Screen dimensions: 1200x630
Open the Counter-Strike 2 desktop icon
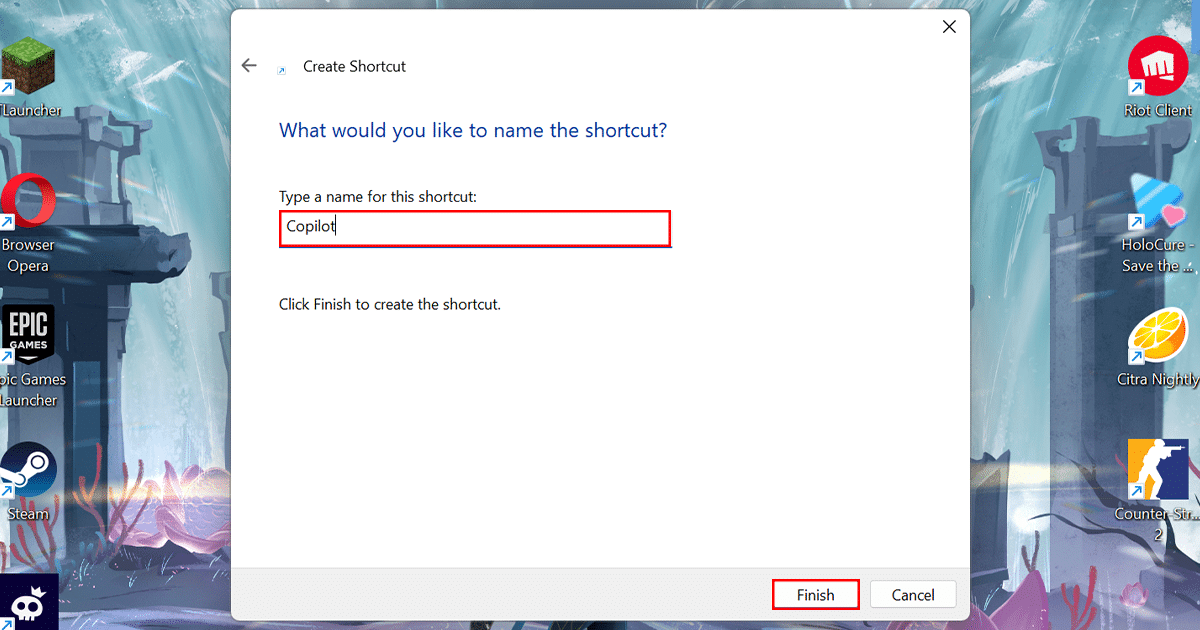point(1158,491)
